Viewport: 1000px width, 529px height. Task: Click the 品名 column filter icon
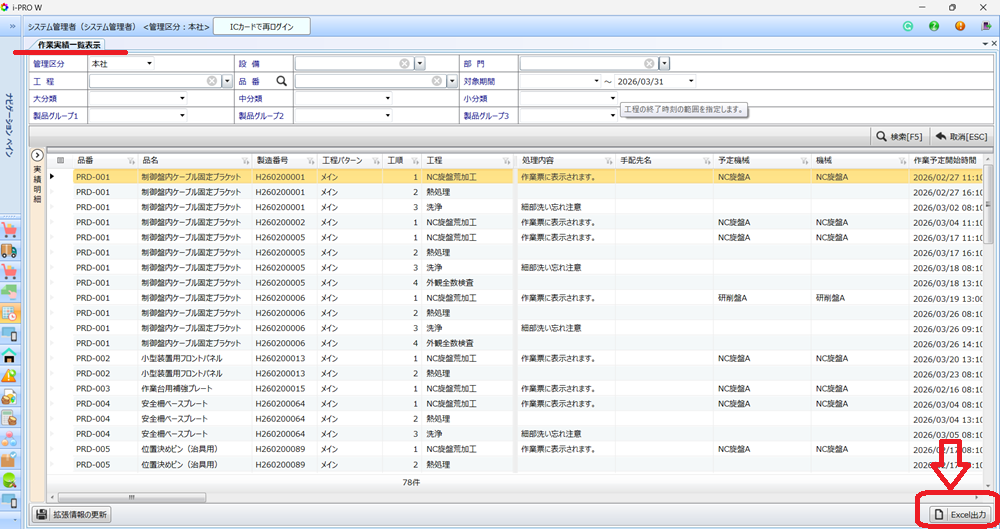245,161
